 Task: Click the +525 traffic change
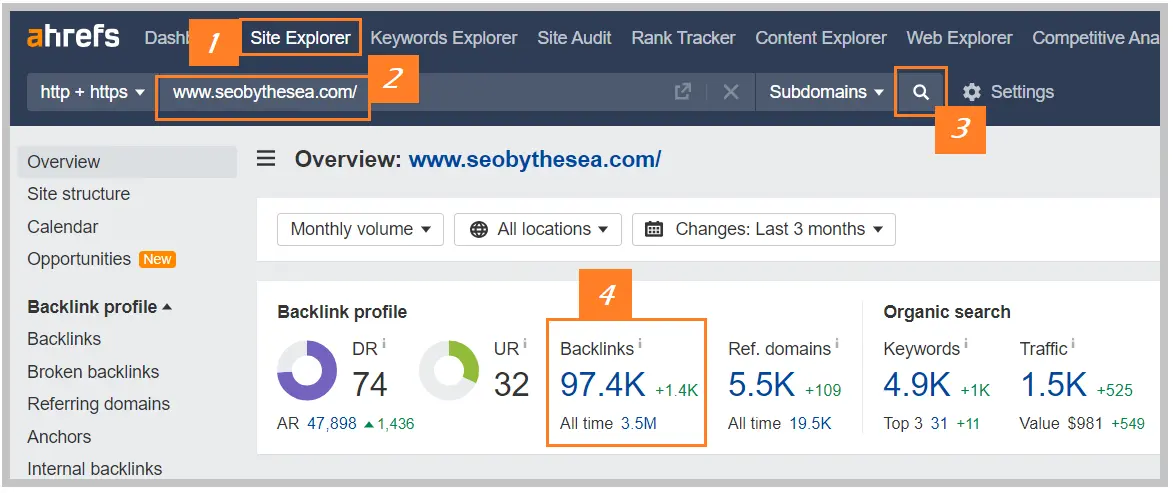(x=1115, y=391)
